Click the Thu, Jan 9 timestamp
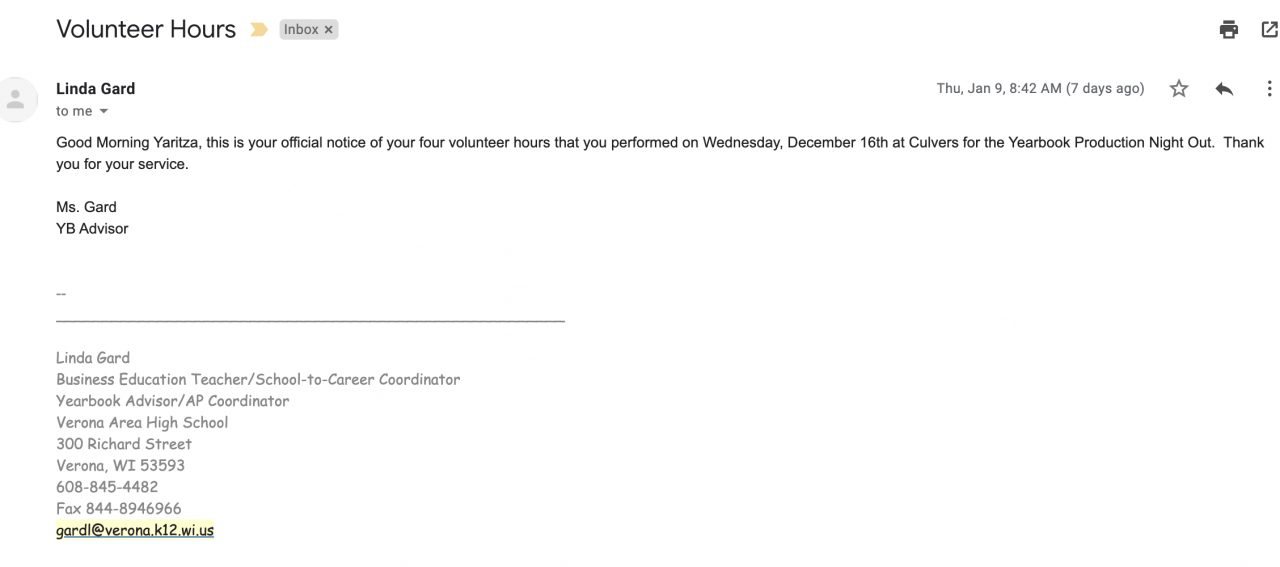The image size is (1280, 567). [x=1039, y=88]
